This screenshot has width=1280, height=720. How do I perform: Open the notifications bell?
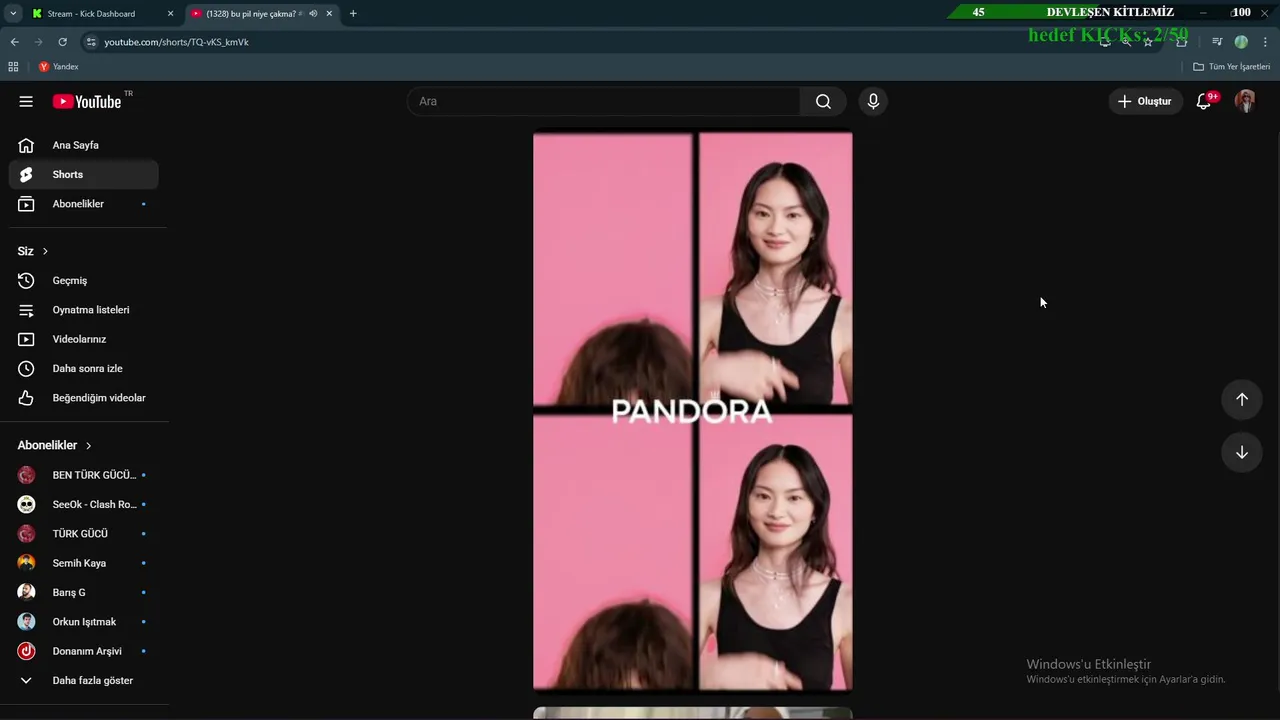coord(1204,101)
